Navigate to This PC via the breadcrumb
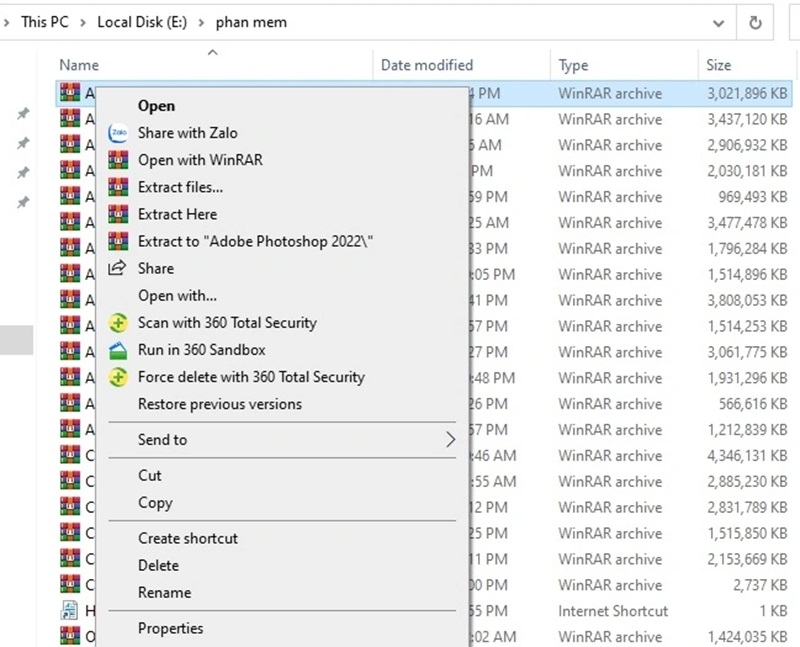Image resolution: width=800 pixels, height=647 pixels. pos(43,21)
